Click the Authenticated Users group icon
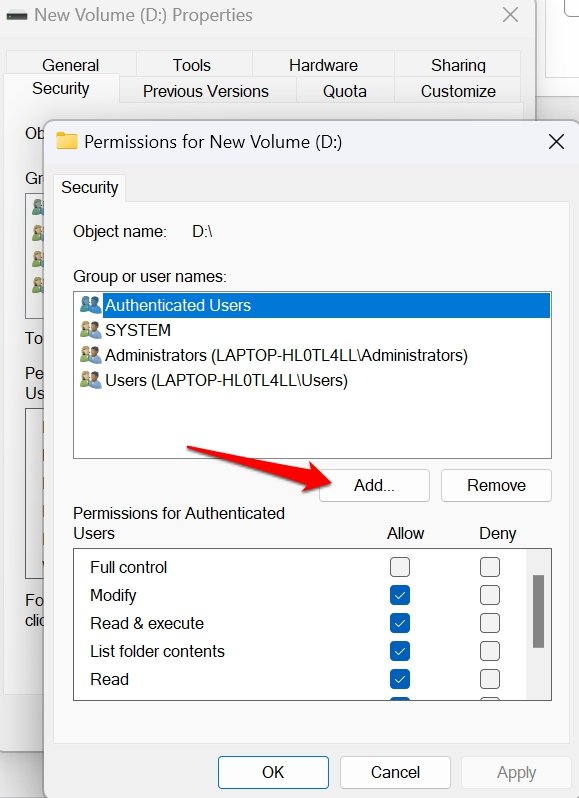 [x=91, y=305]
